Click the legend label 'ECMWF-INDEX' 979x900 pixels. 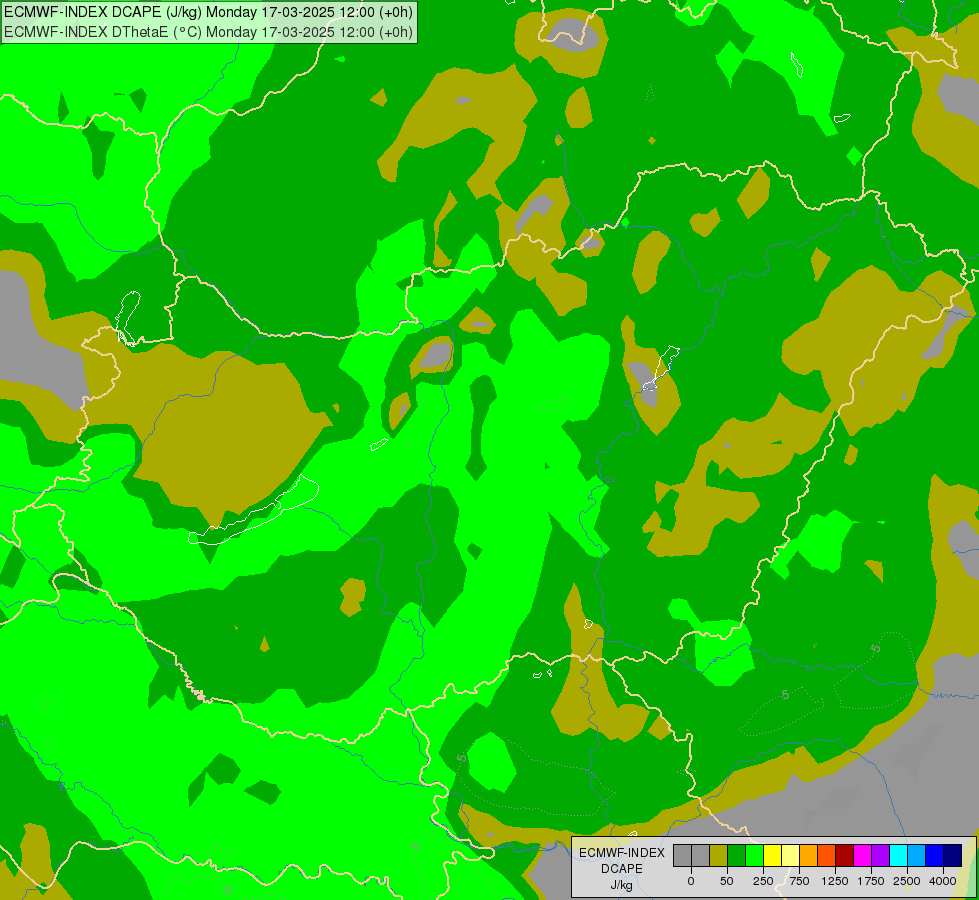click(x=622, y=853)
